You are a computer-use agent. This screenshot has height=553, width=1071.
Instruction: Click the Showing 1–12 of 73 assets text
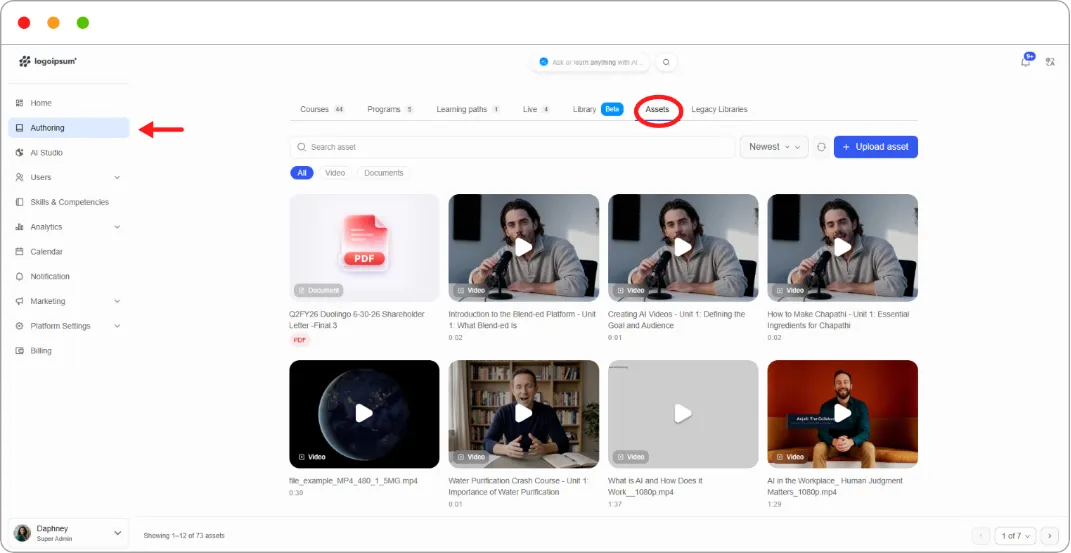coord(184,536)
